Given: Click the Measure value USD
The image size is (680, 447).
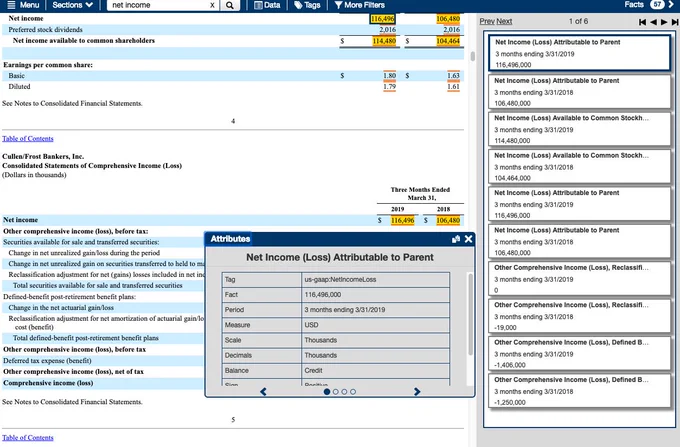Looking at the screenshot, I should pyautogui.click(x=311, y=325).
